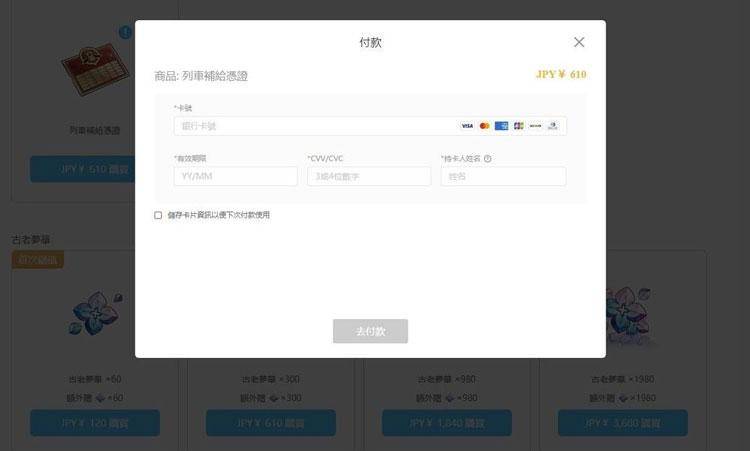This screenshot has width=750, height=451.
Task: Click the card number input field
Action: [370, 126]
